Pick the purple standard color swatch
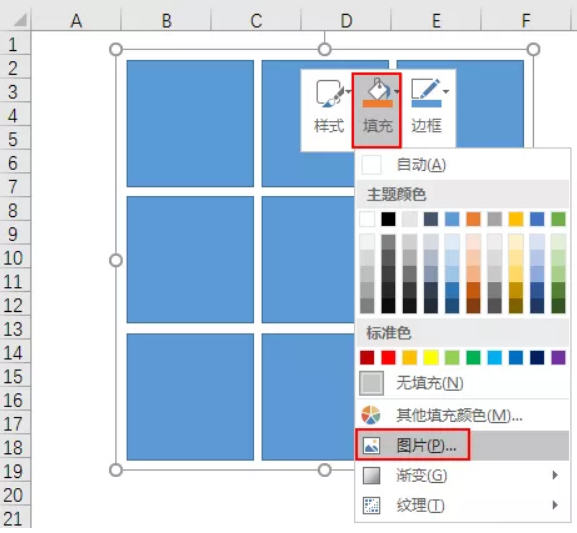The image size is (577, 533). (x=558, y=357)
